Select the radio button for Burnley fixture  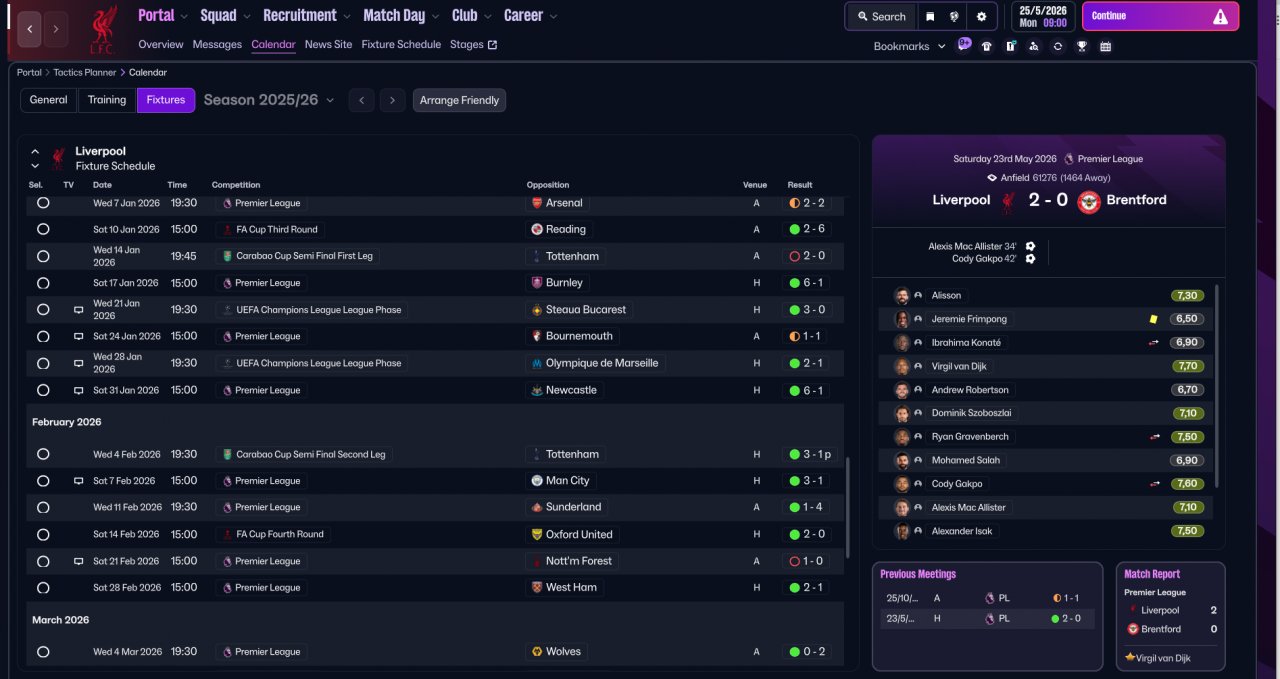pyautogui.click(x=43, y=283)
